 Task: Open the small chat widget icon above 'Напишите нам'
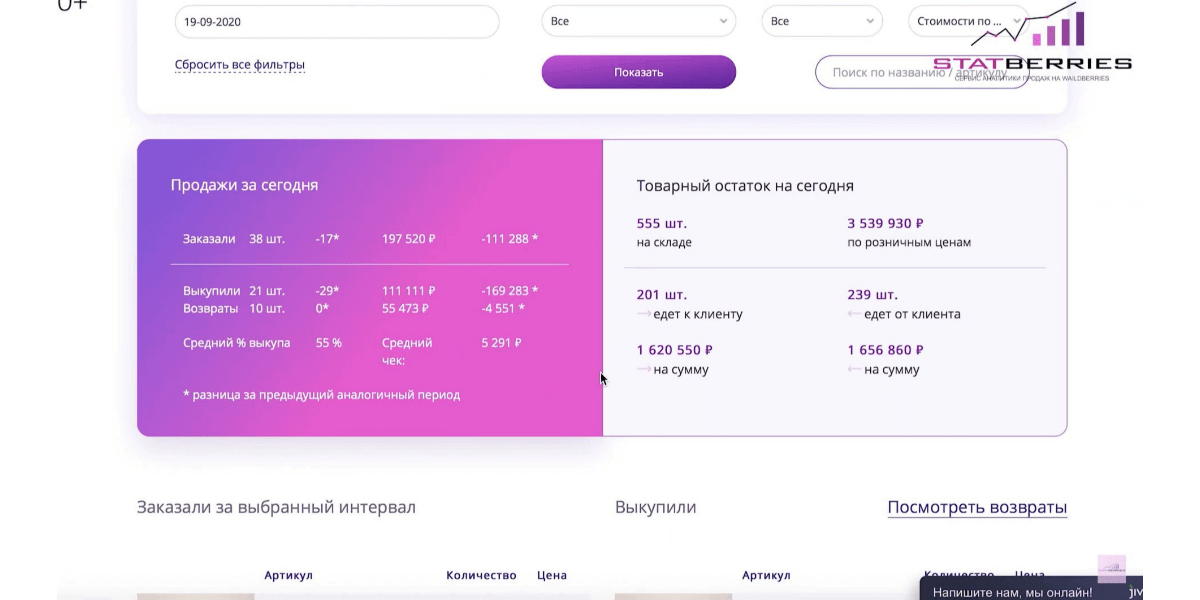[x=1111, y=569]
